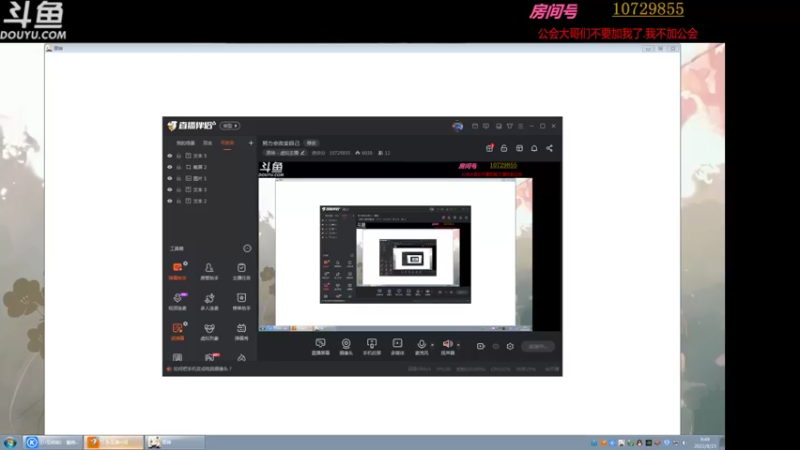Click the gear badge on 弹幕助手 tool
This screenshot has width=800, height=450.
[185, 264]
